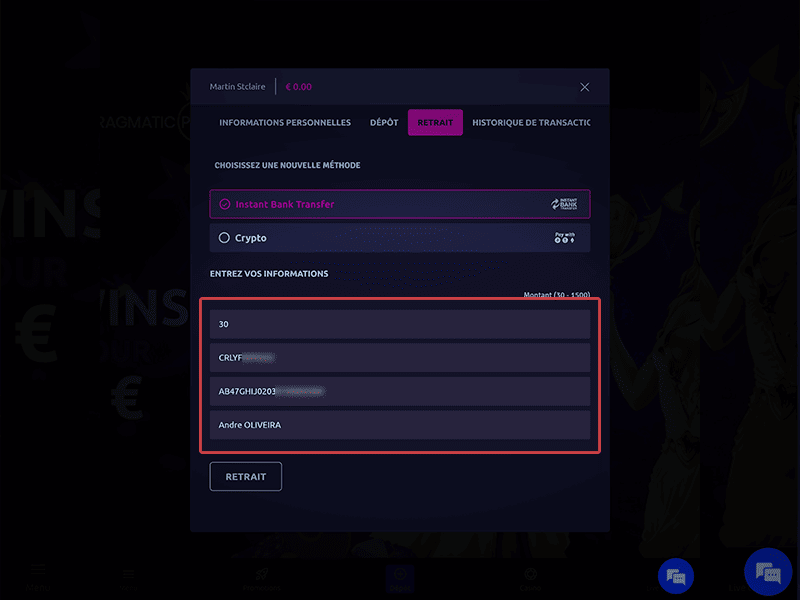Click the Instant Bank Transfer logo icon

click(564, 204)
